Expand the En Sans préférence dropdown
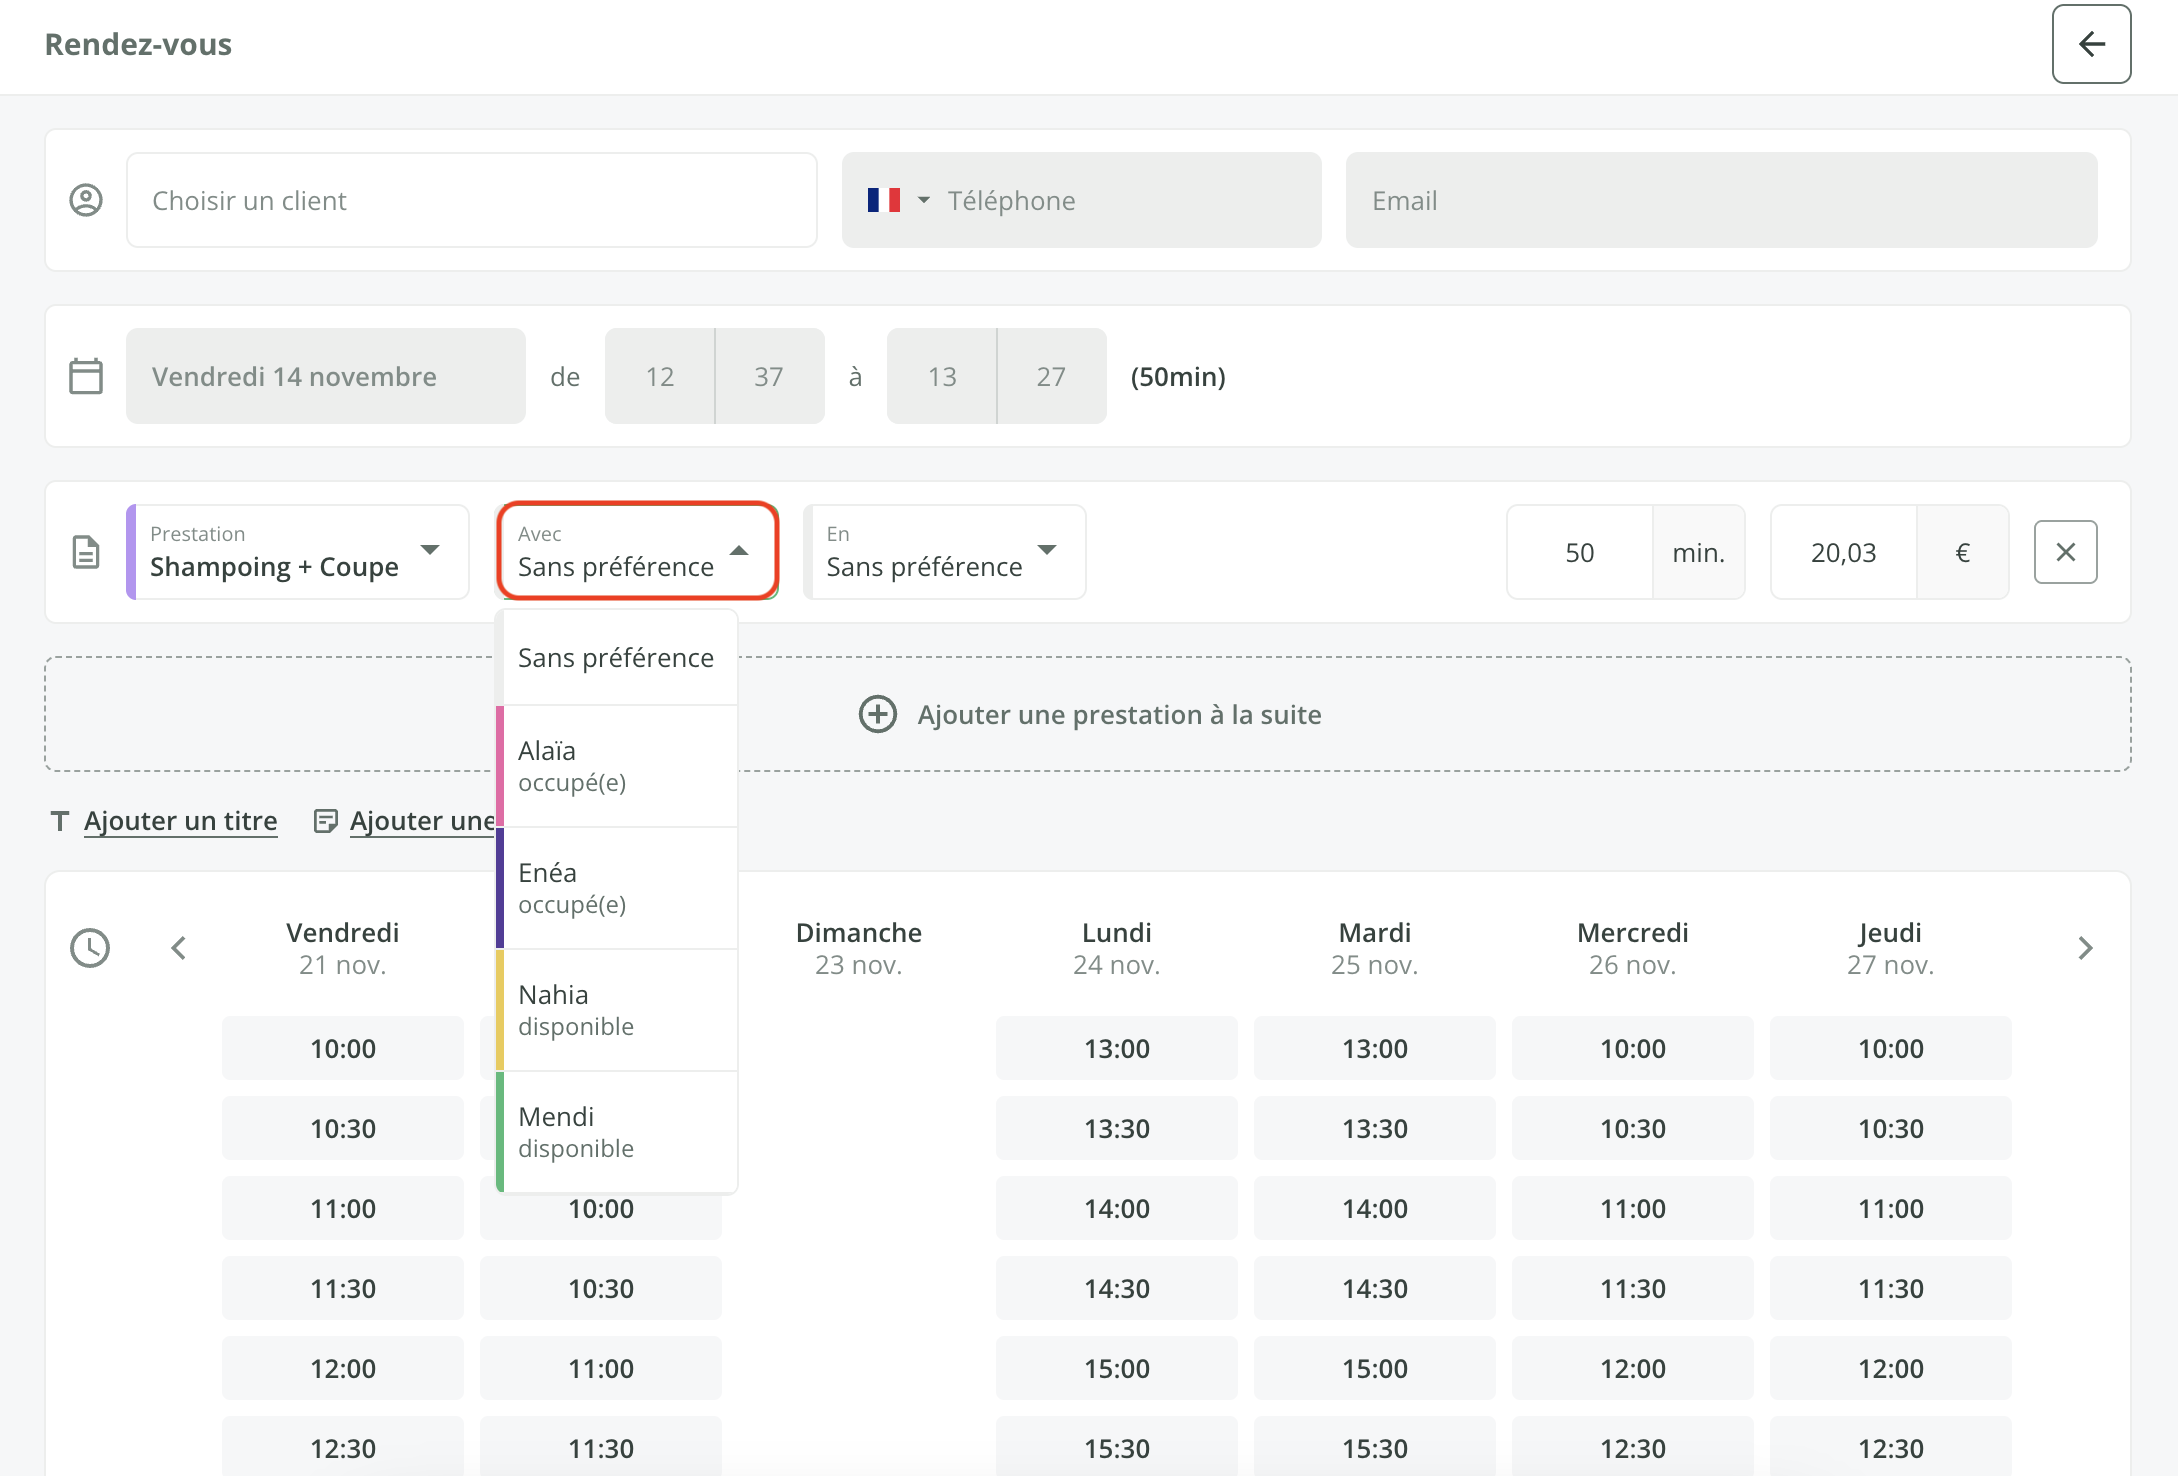2178x1476 pixels. click(x=944, y=552)
